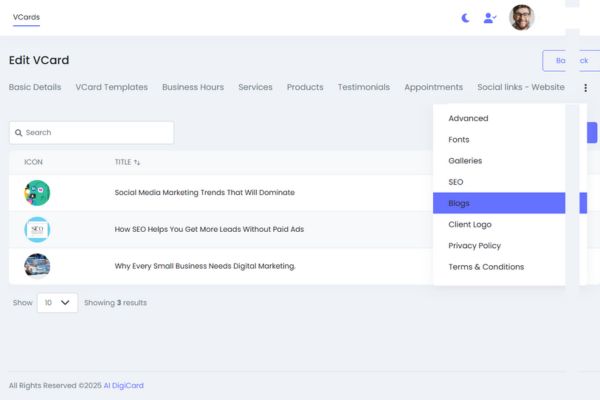Click the 'Showing 3 results' text

click(x=116, y=303)
